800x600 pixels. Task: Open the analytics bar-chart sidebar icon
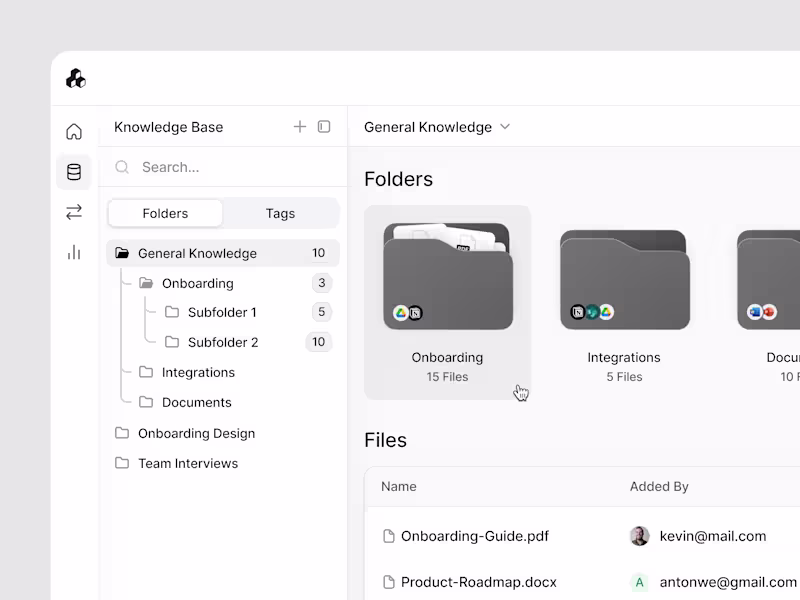[x=73, y=252]
